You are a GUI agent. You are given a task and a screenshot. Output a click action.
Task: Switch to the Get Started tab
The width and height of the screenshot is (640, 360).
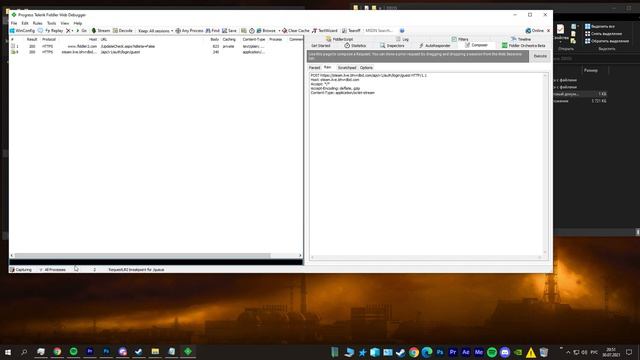tap(320, 46)
